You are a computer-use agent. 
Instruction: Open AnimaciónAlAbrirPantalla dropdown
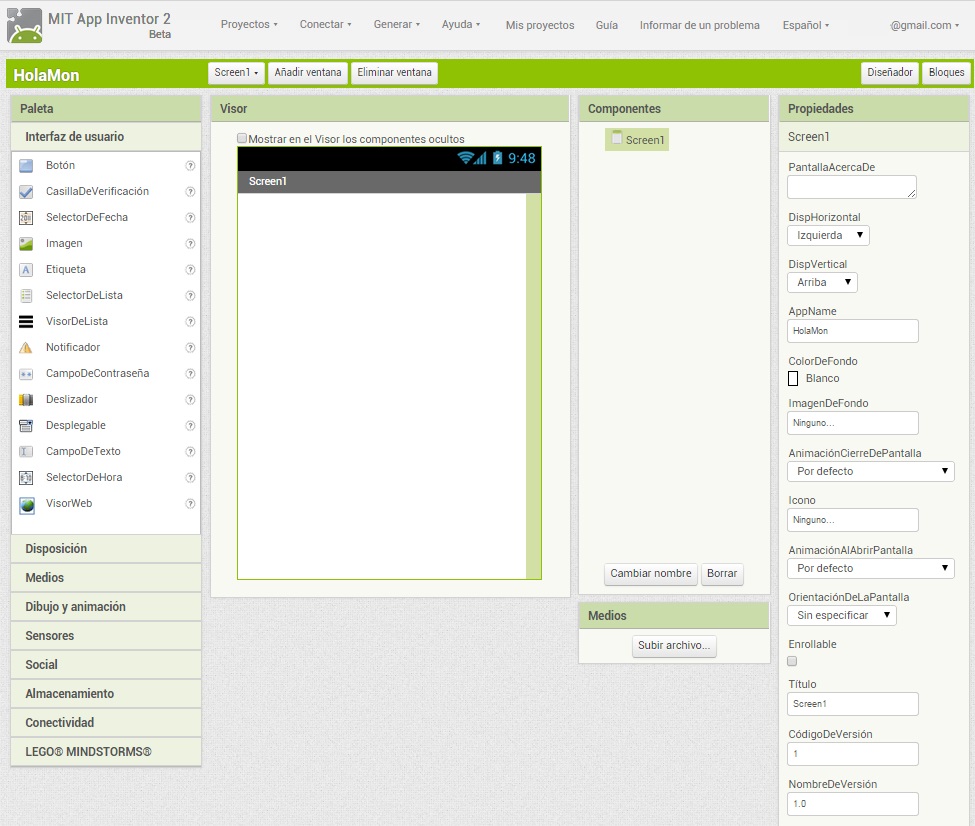[871, 568]
